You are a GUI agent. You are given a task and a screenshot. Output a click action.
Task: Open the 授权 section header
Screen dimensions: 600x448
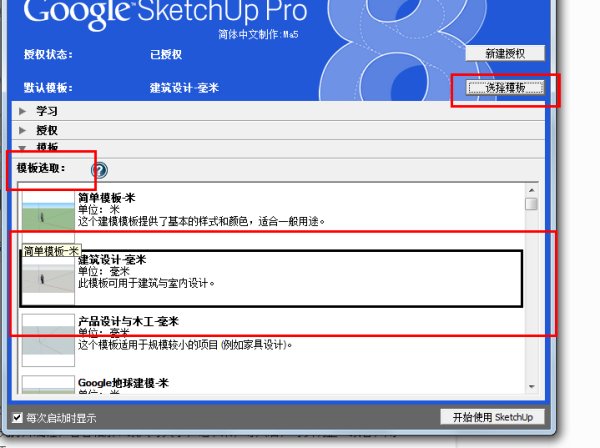278,130
